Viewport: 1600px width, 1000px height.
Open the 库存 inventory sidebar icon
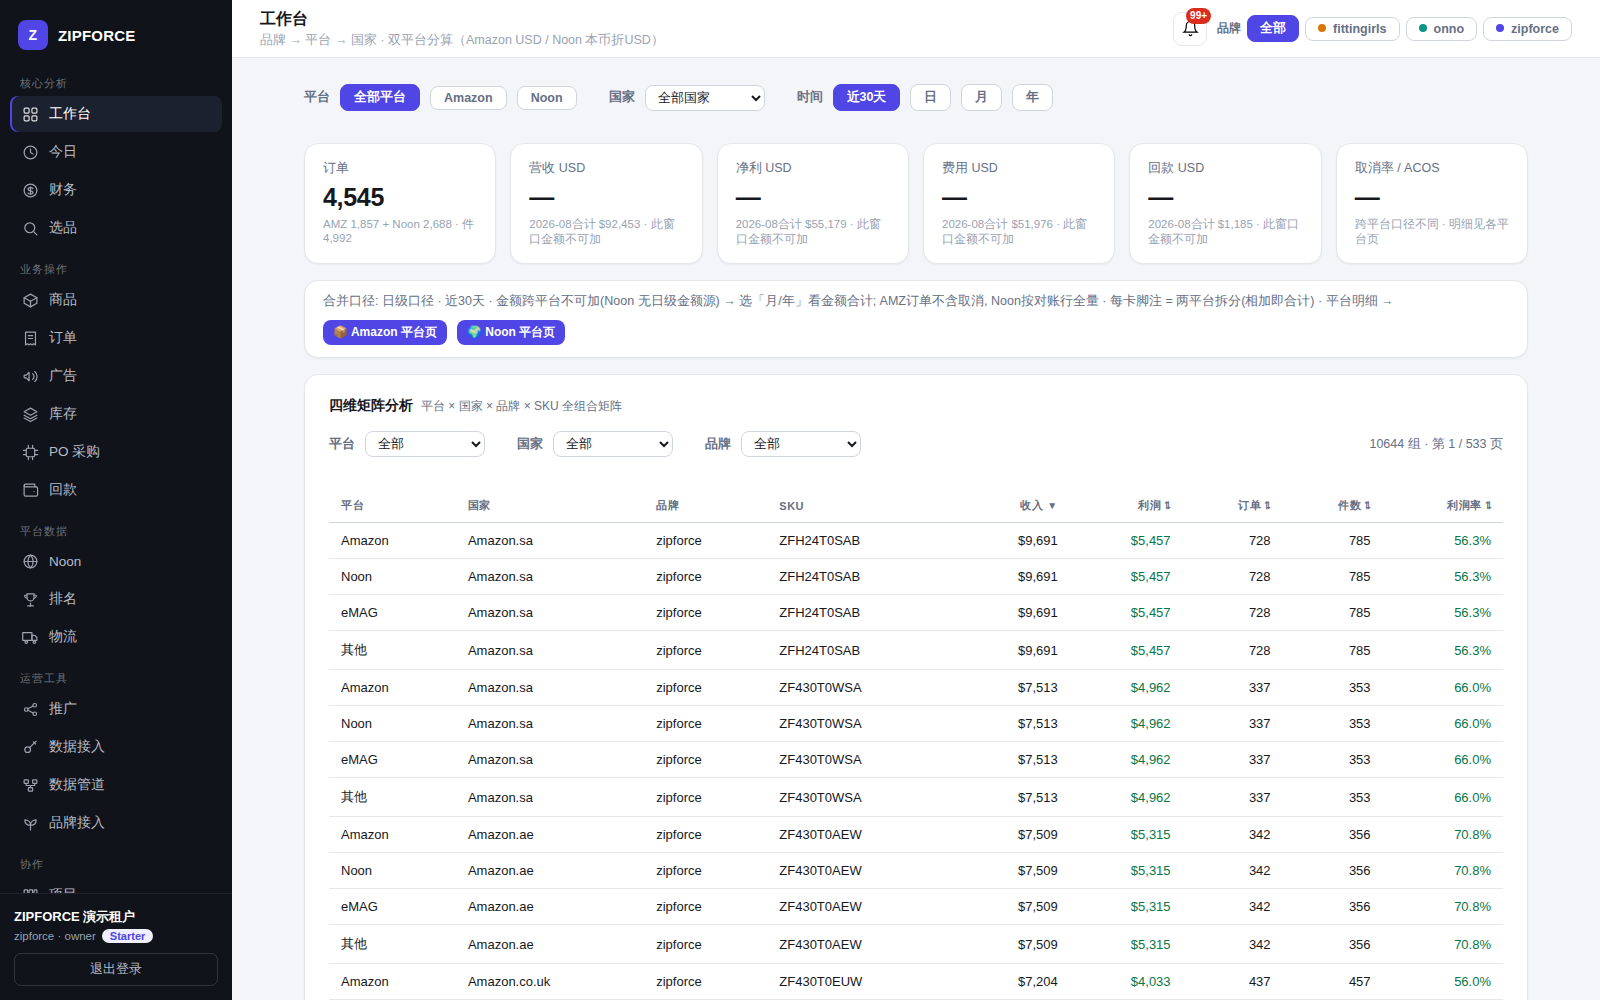tap(31, 414)
